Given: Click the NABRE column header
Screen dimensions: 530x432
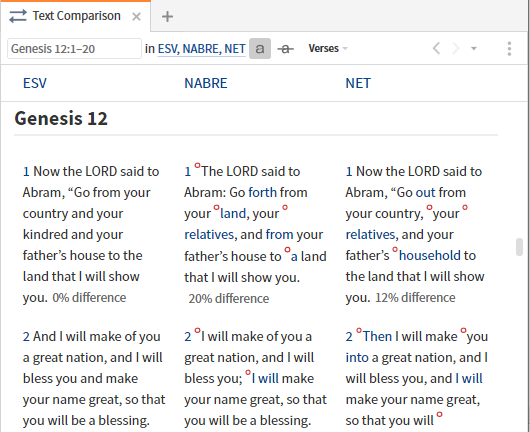Looking at the screenshot, I should [206, 83].
